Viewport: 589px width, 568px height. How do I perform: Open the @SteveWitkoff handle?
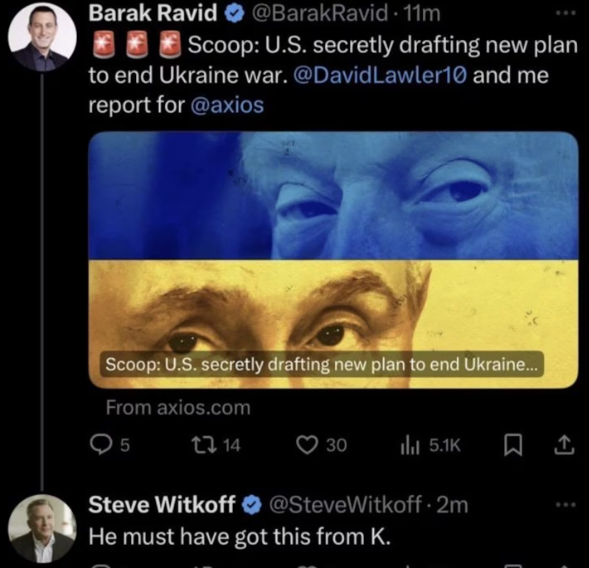click(x=345, y=505)
